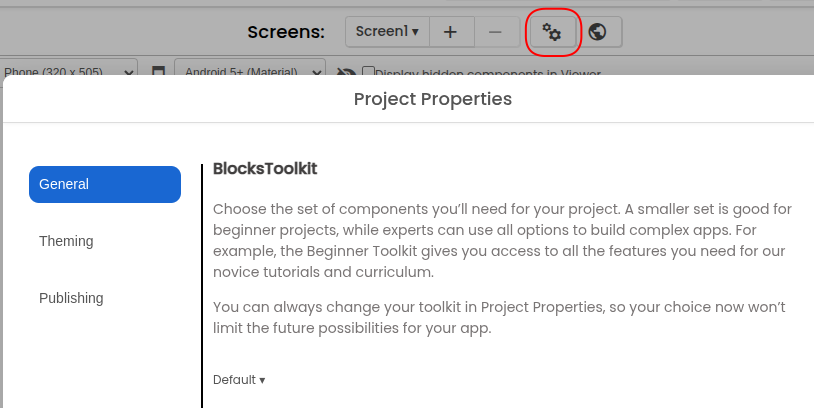Click the globe language icon
Viewport: 814px width, 408px height.
[x=598, y=32]
